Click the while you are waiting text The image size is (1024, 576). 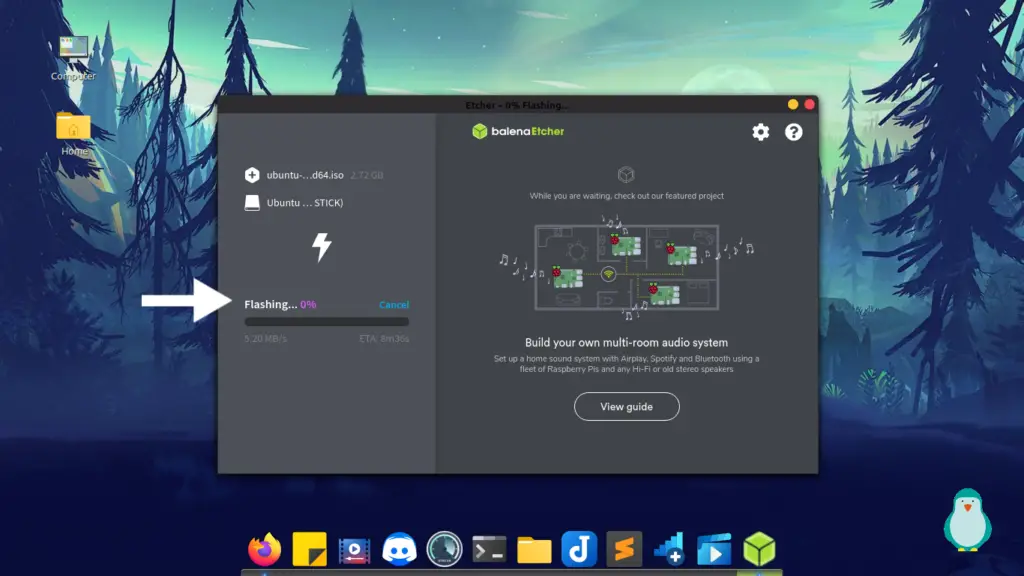626,196
